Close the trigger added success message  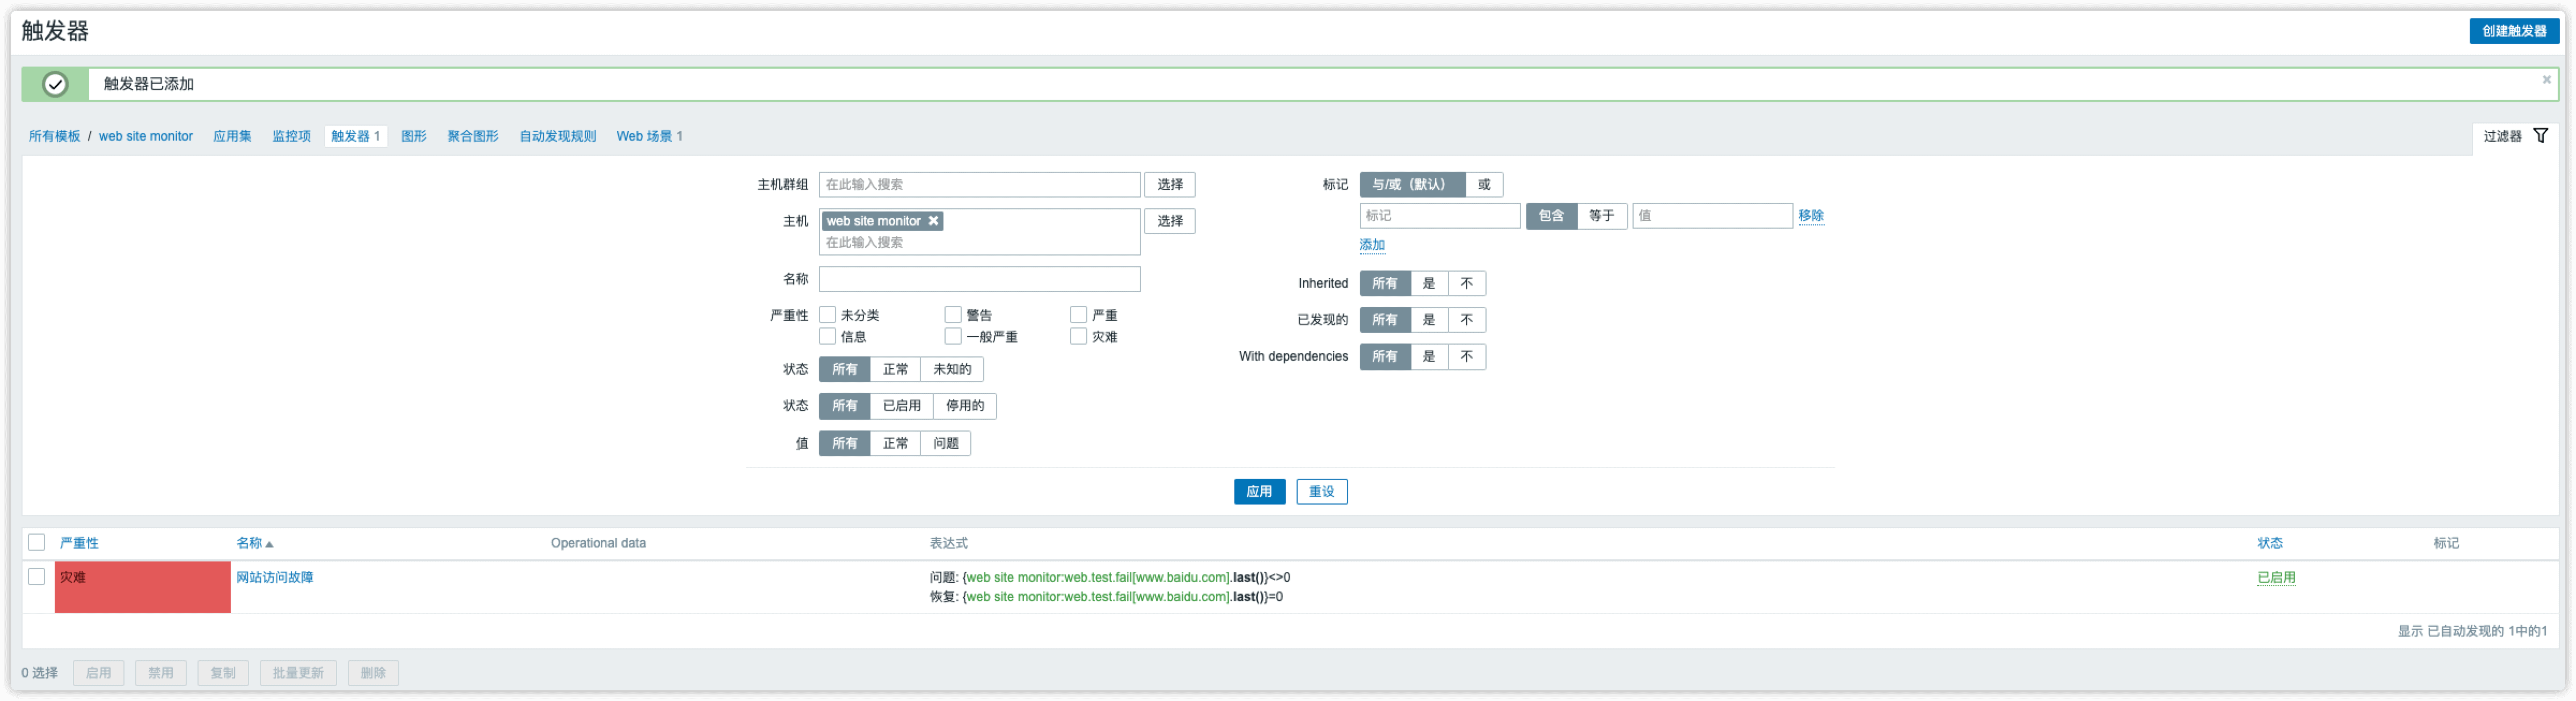click(x=2546, y=80)
